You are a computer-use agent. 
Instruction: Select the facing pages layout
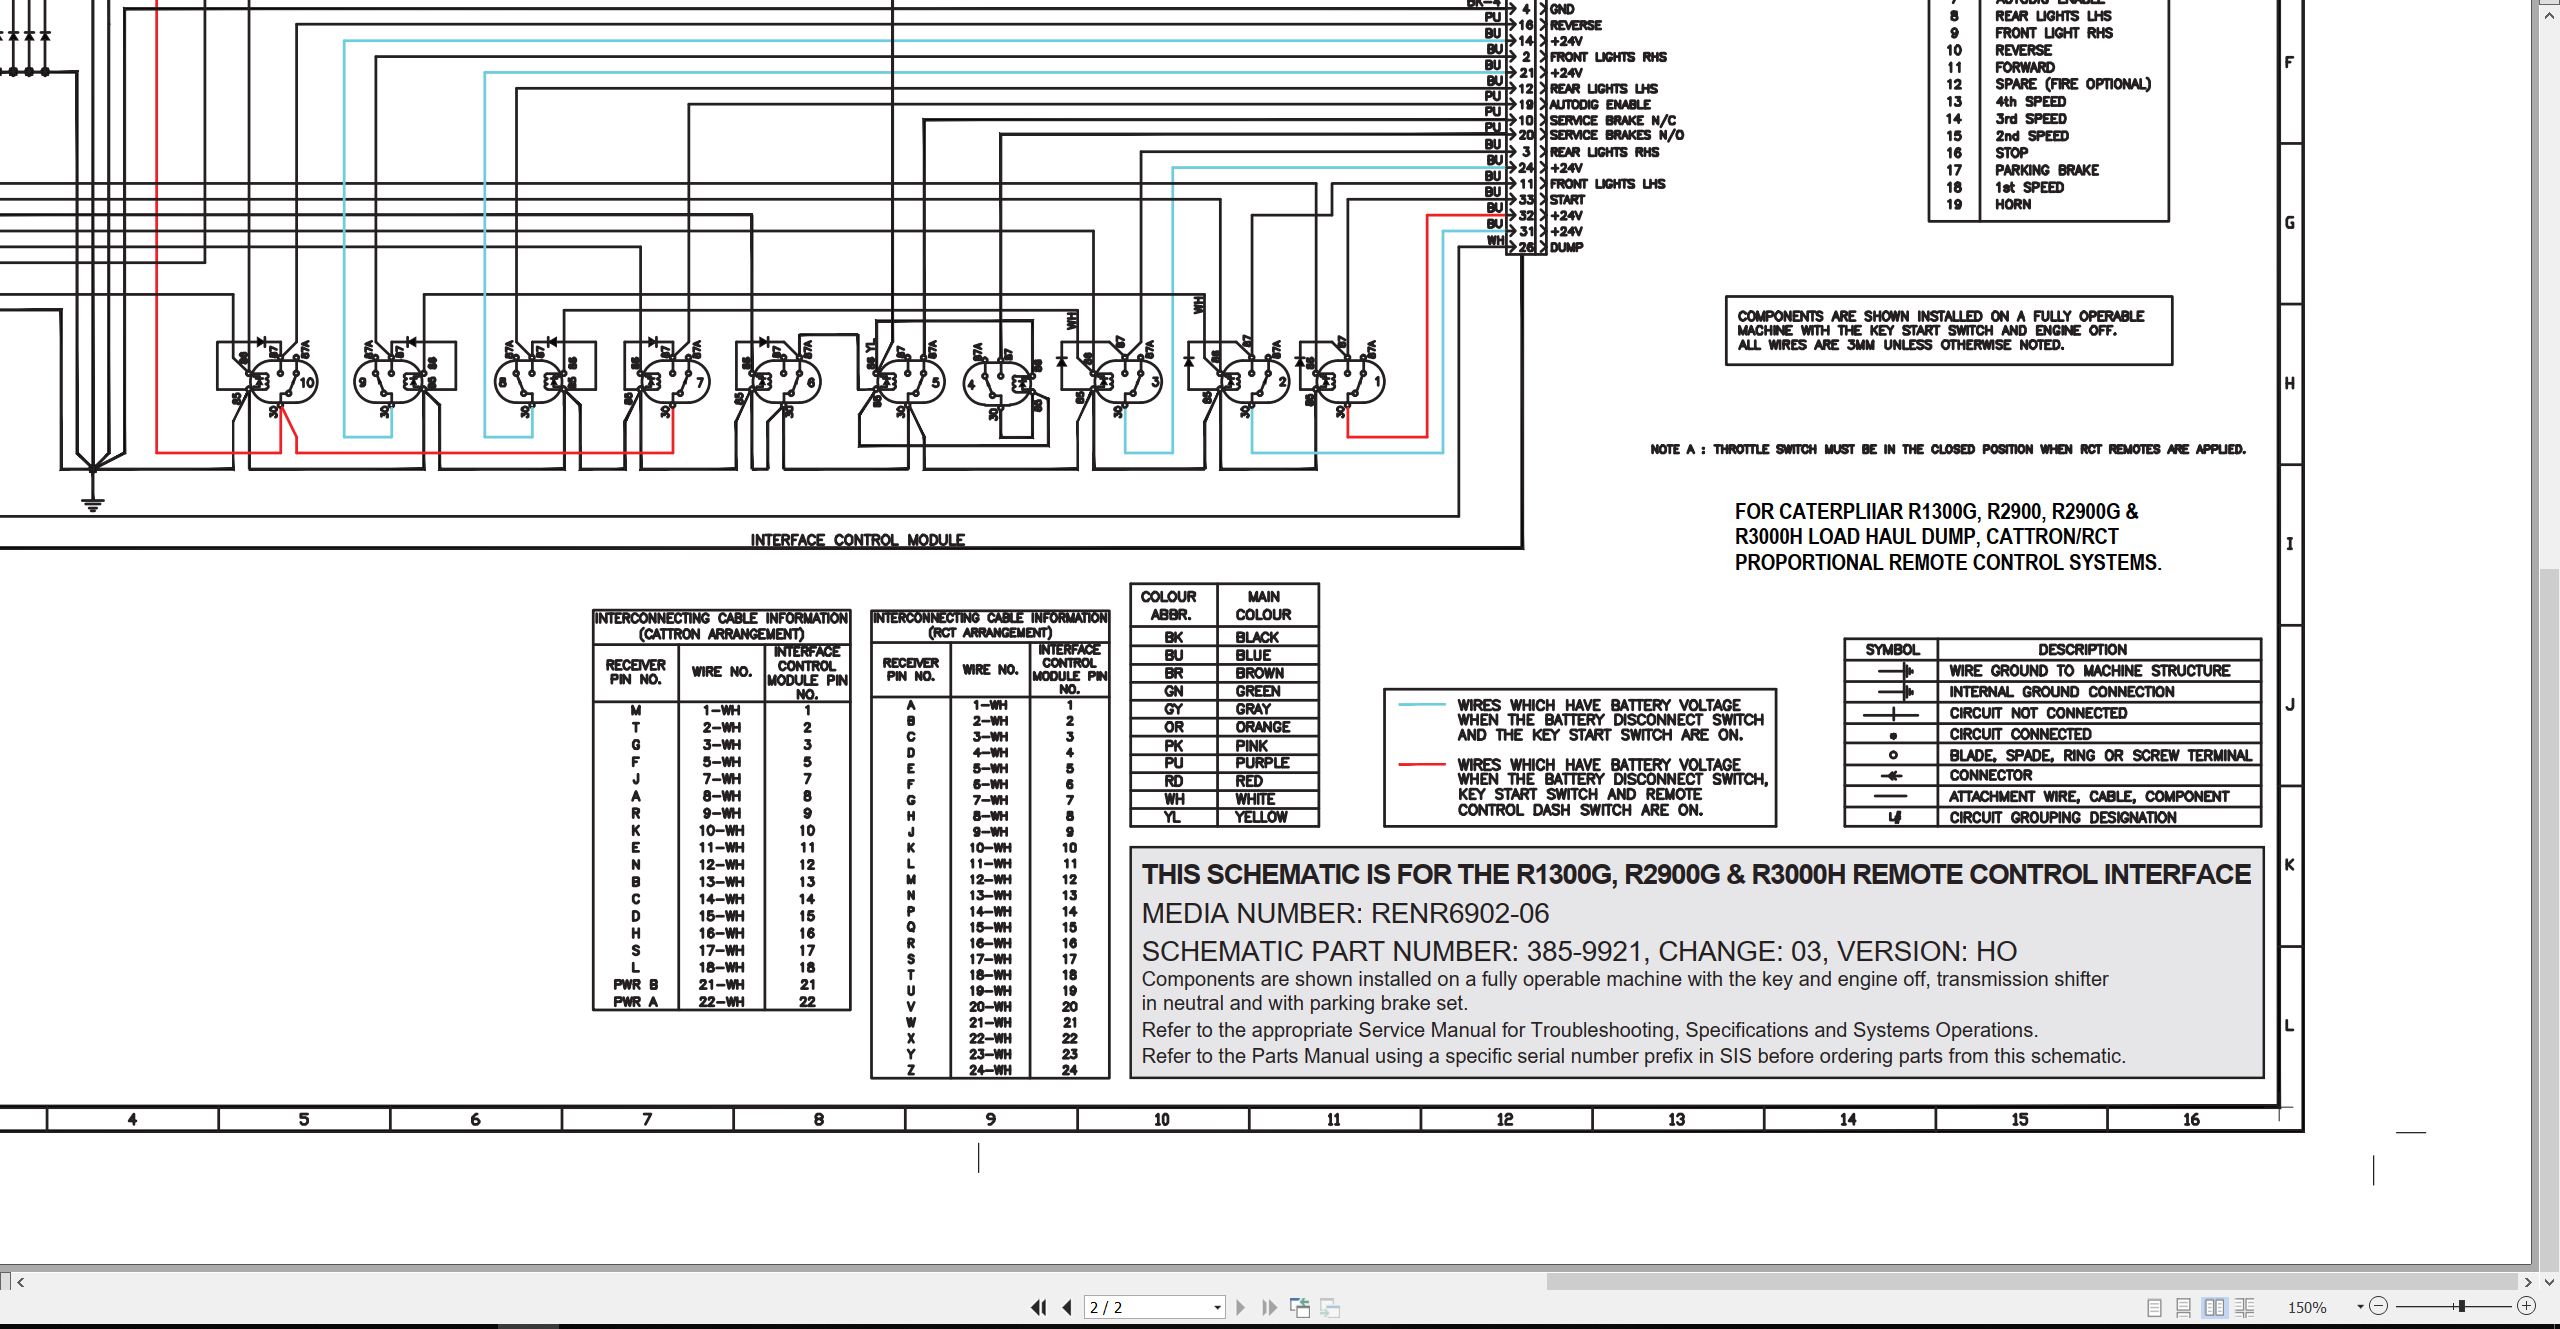(x=2215, y=1307)
